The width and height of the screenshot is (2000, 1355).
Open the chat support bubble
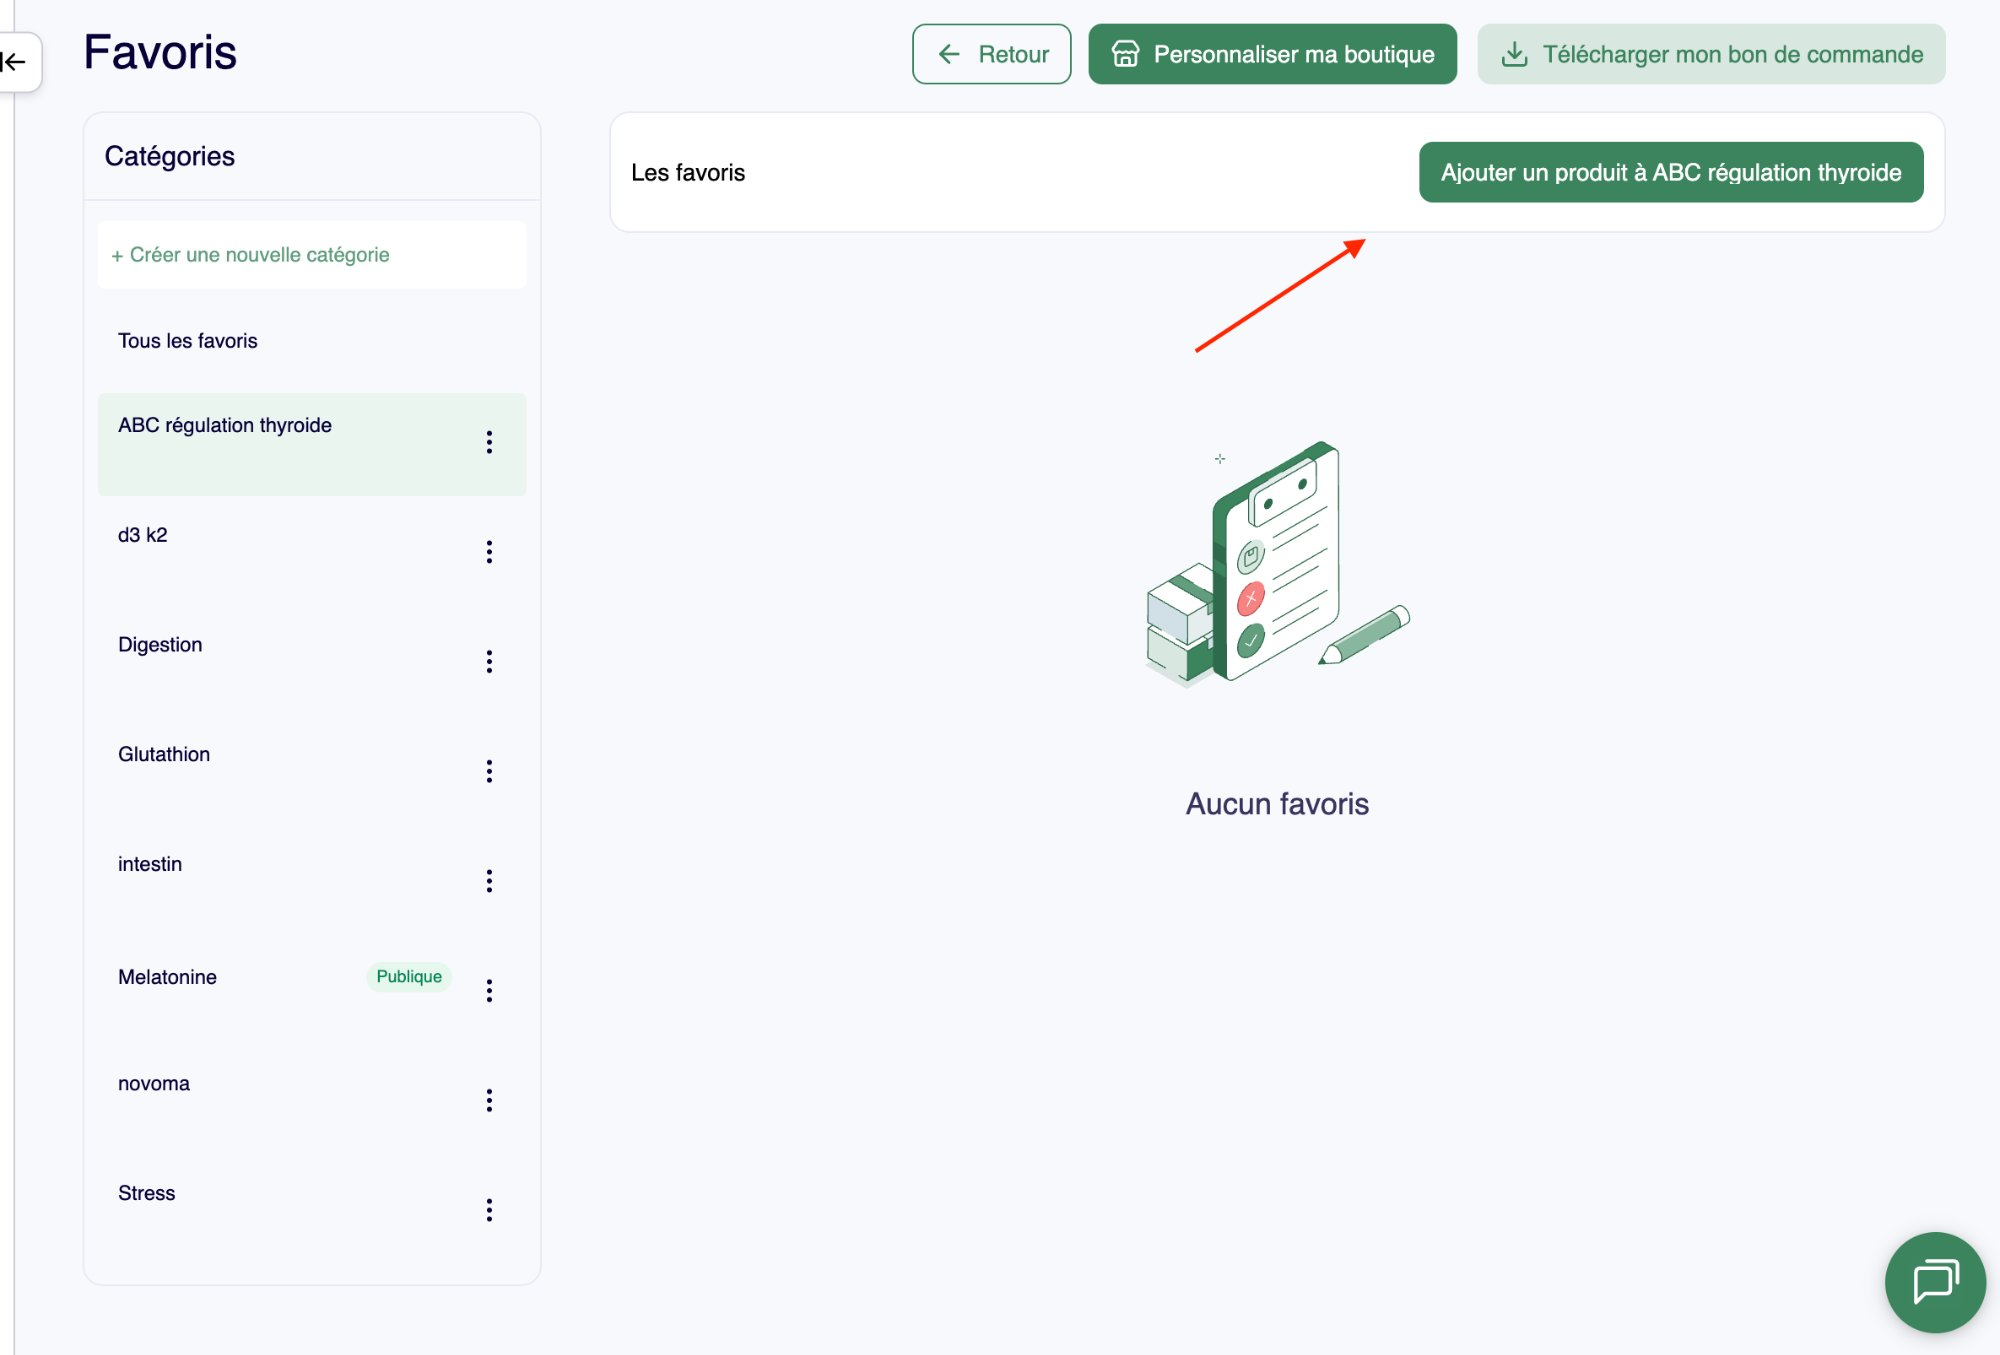pos(1935,1282)
